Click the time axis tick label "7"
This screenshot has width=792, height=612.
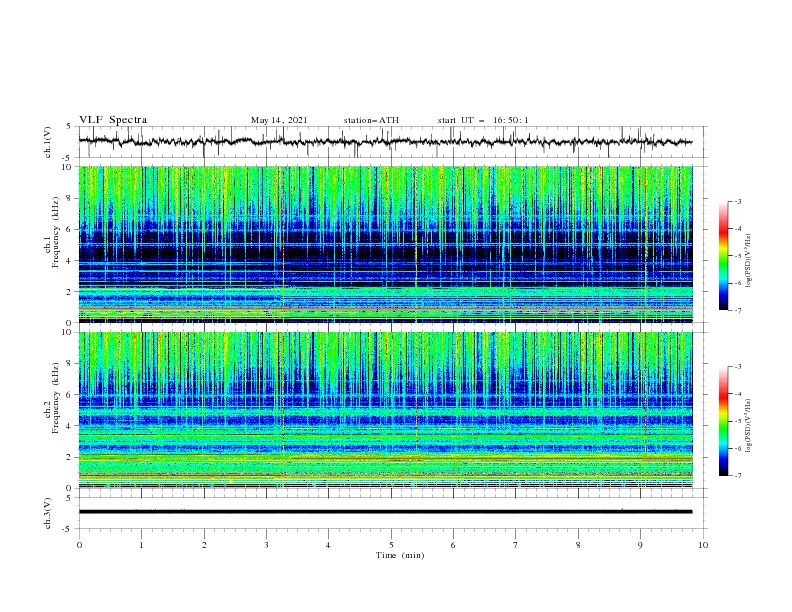coord(516,545)
